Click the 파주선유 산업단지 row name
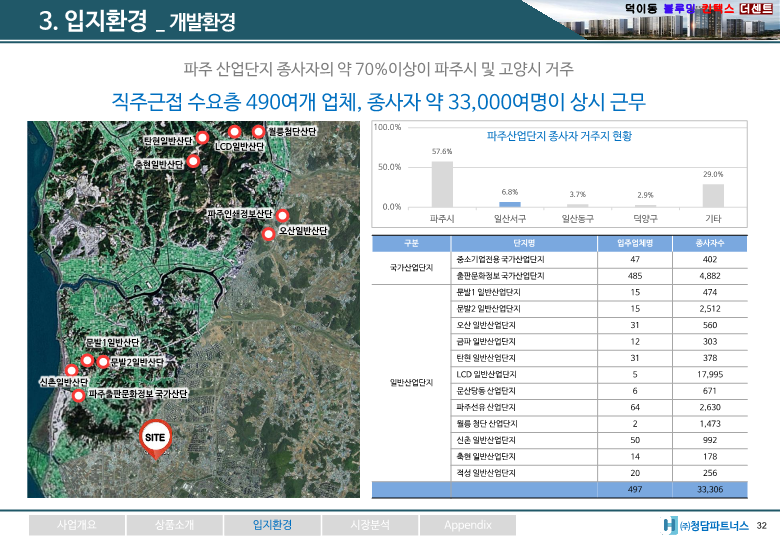The image size is (780, 540). point(486,407)
